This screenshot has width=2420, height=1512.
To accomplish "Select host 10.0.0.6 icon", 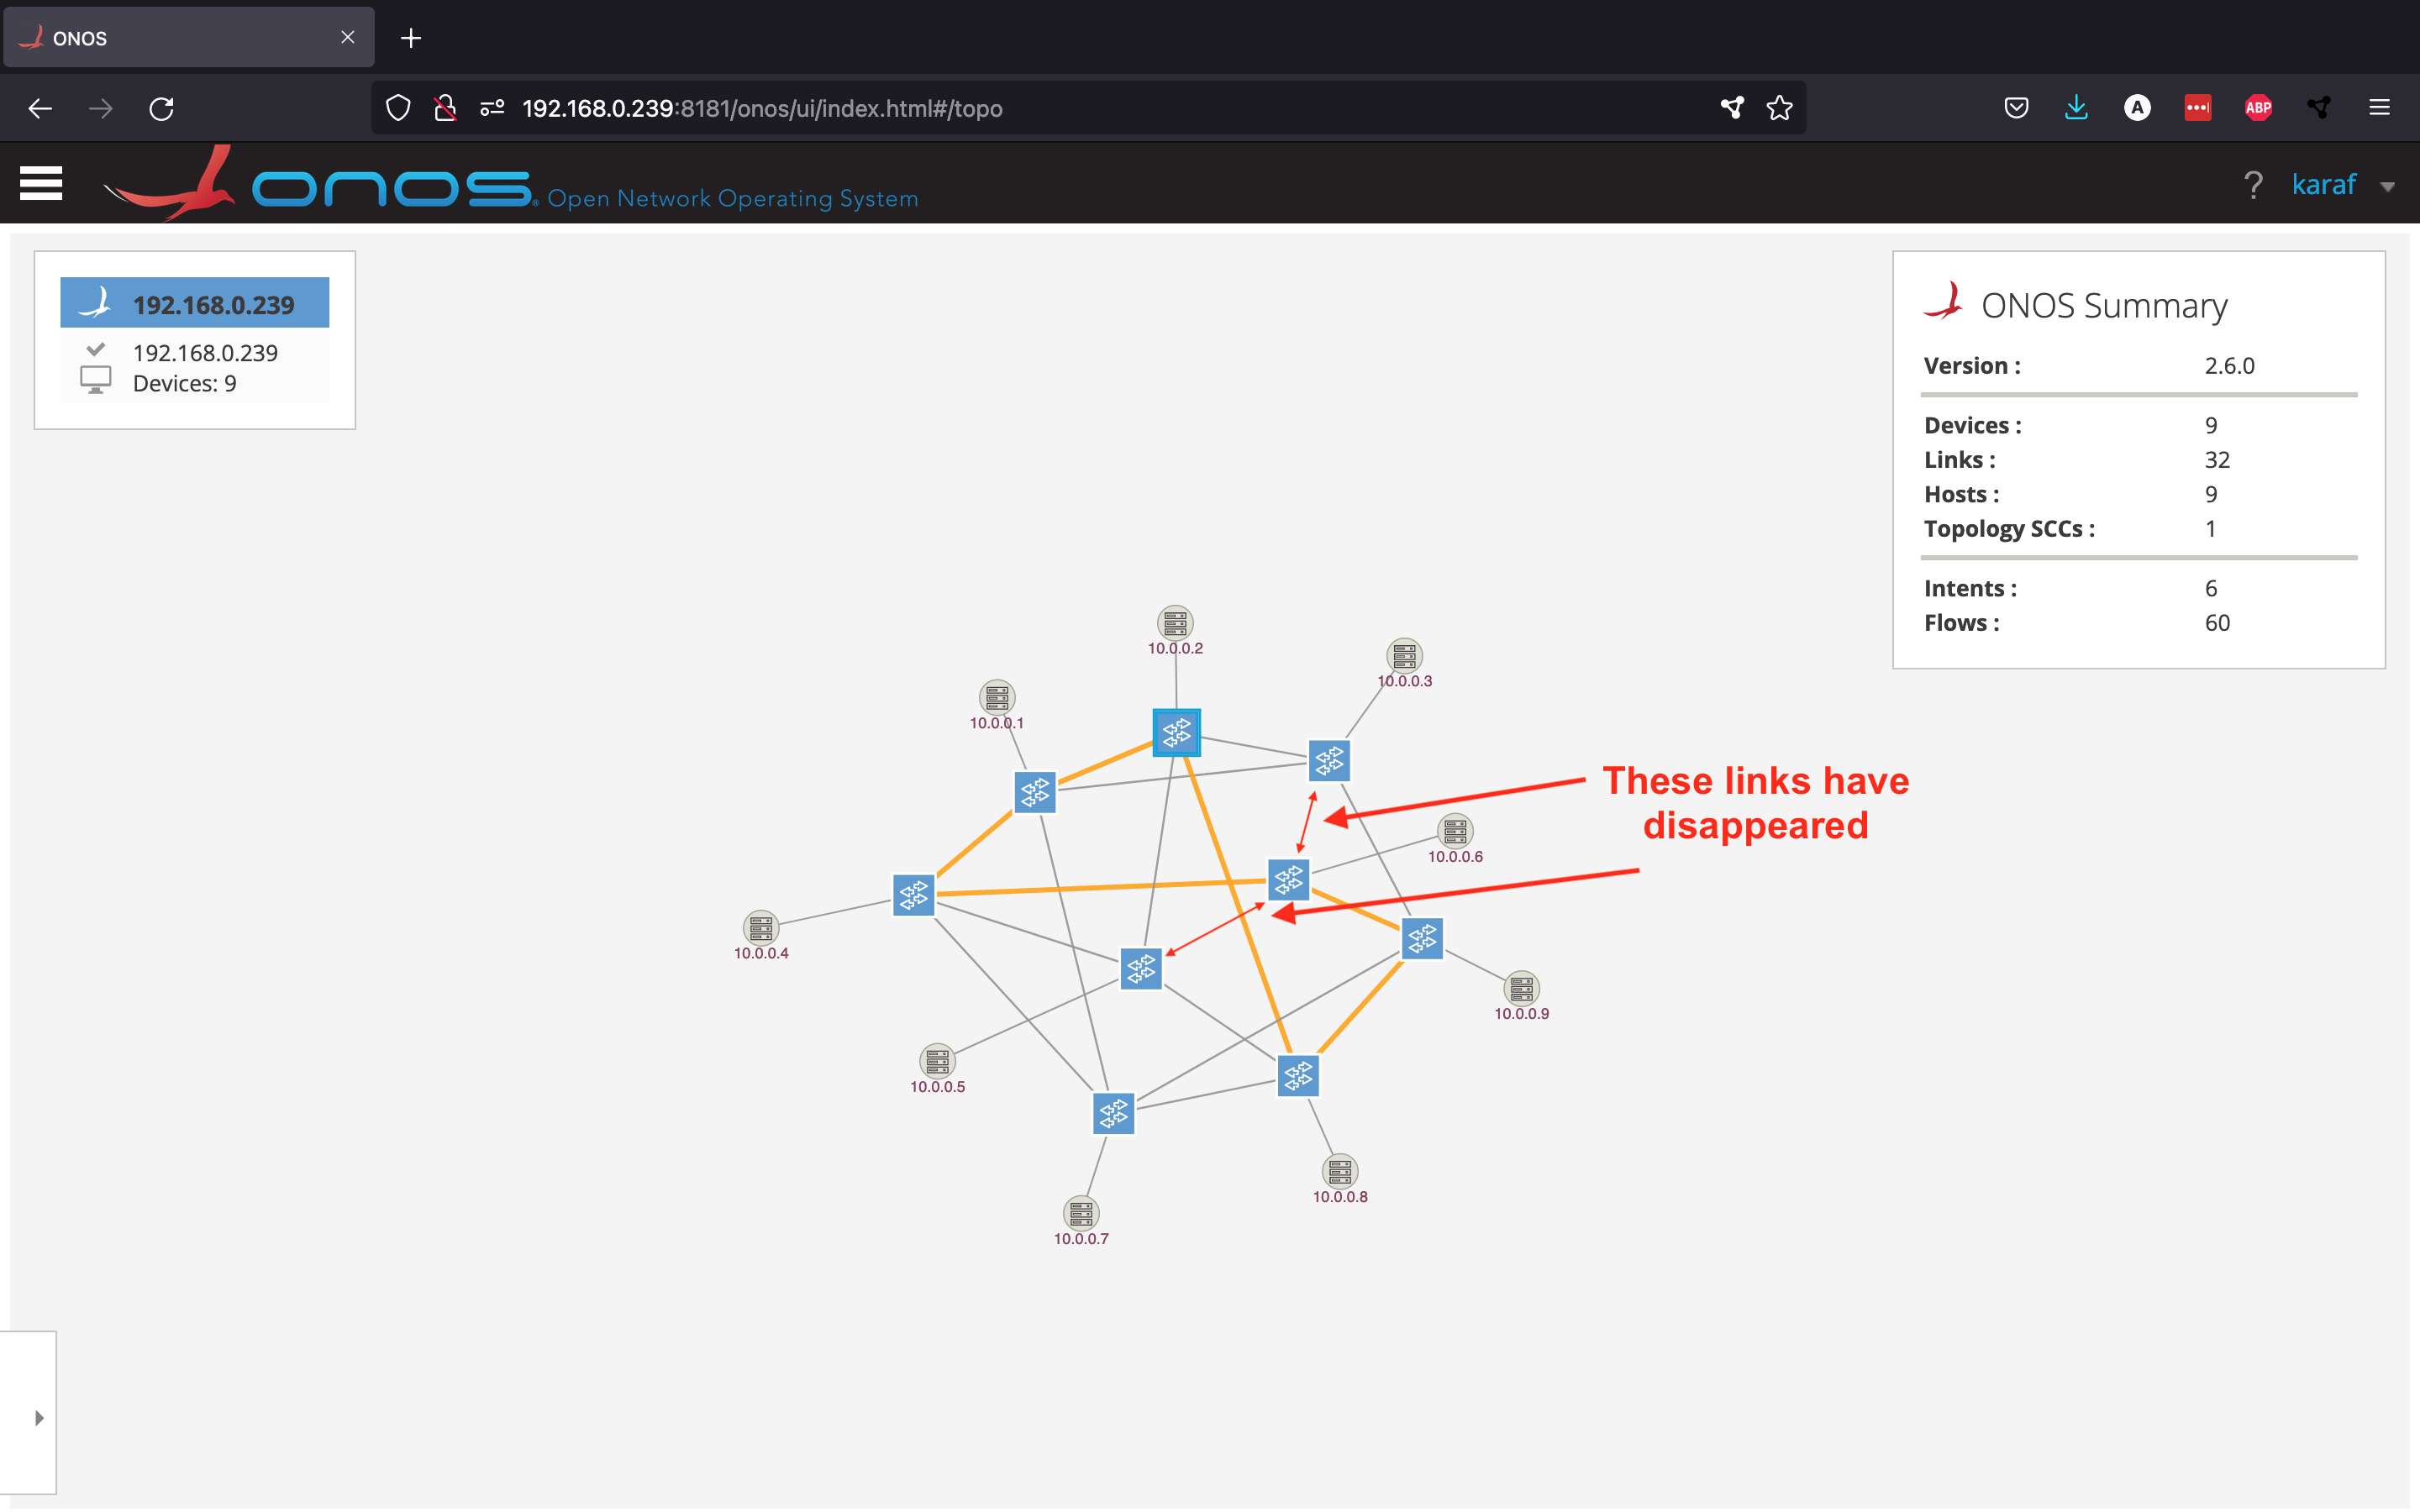I will coord(1455,831).
